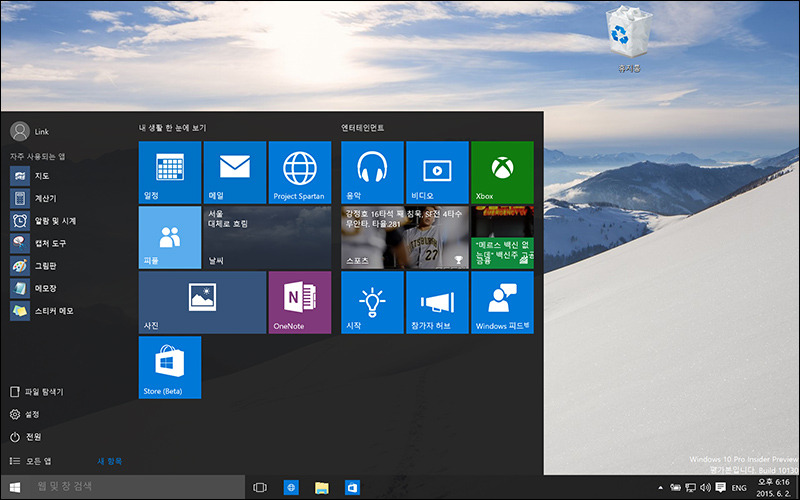The height and width of the screenshot is (500, 800).
Task: Open the 메일 mail tile
Action: click(235, 172)
